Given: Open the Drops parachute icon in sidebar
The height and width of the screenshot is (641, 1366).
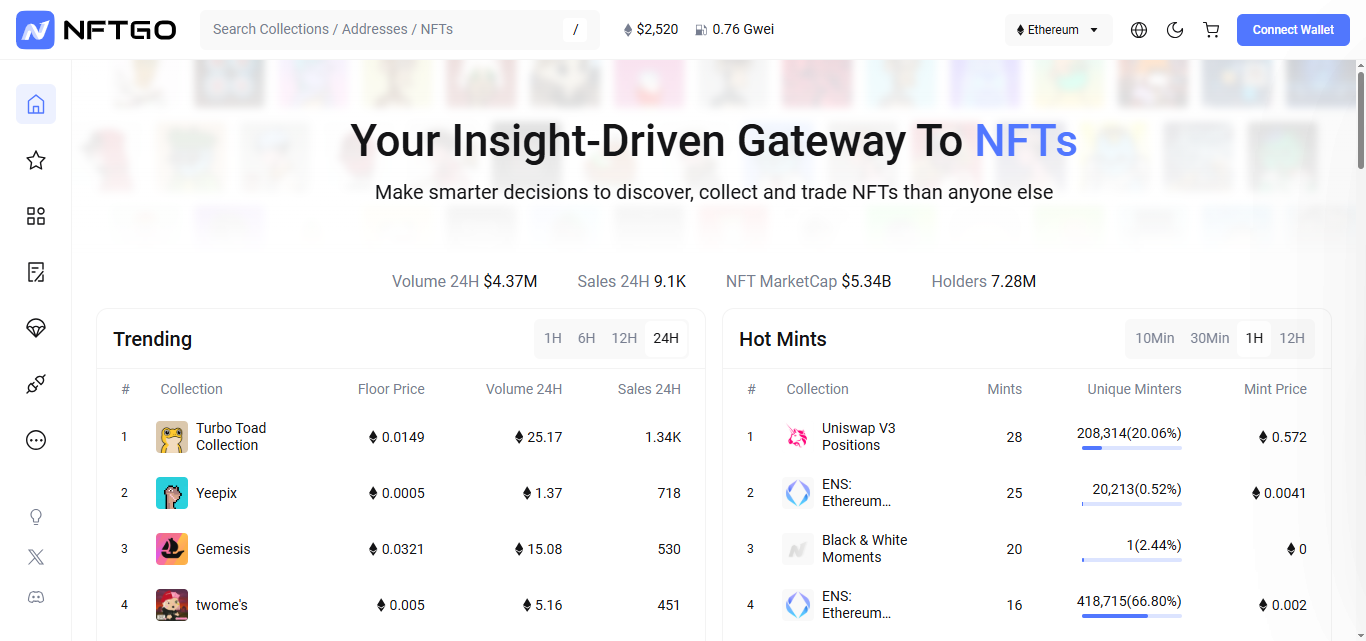Looking at the screenshot, I should point(36,328).
